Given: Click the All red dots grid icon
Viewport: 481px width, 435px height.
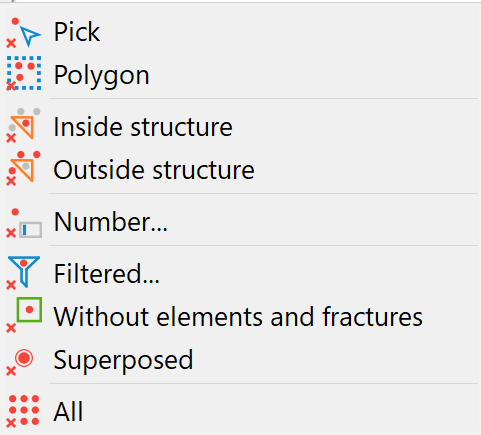Looking at the screenshot, I should click(23, 411).
